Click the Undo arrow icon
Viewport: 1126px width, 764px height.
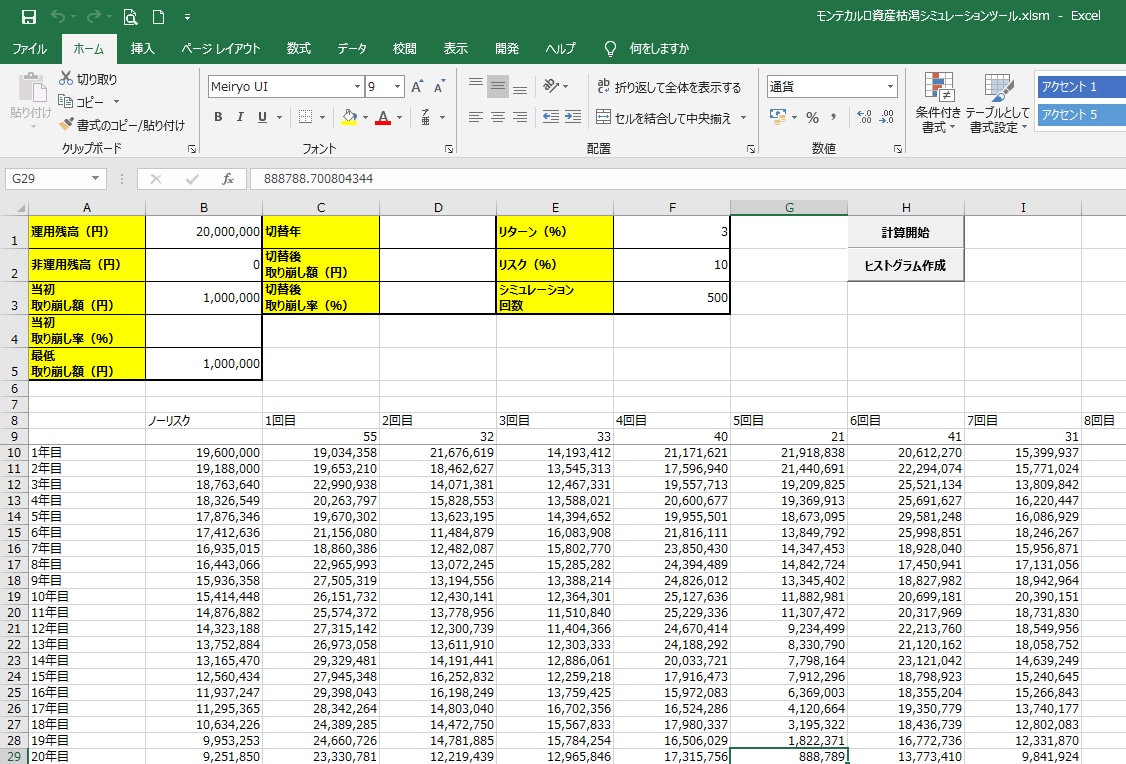pyautogui.click(x=59, y=17)
